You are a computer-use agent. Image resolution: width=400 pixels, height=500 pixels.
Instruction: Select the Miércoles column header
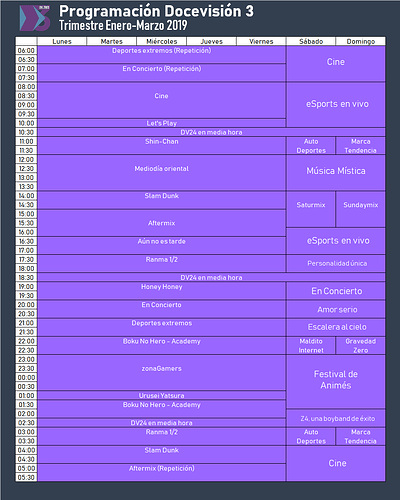[162, 41]
